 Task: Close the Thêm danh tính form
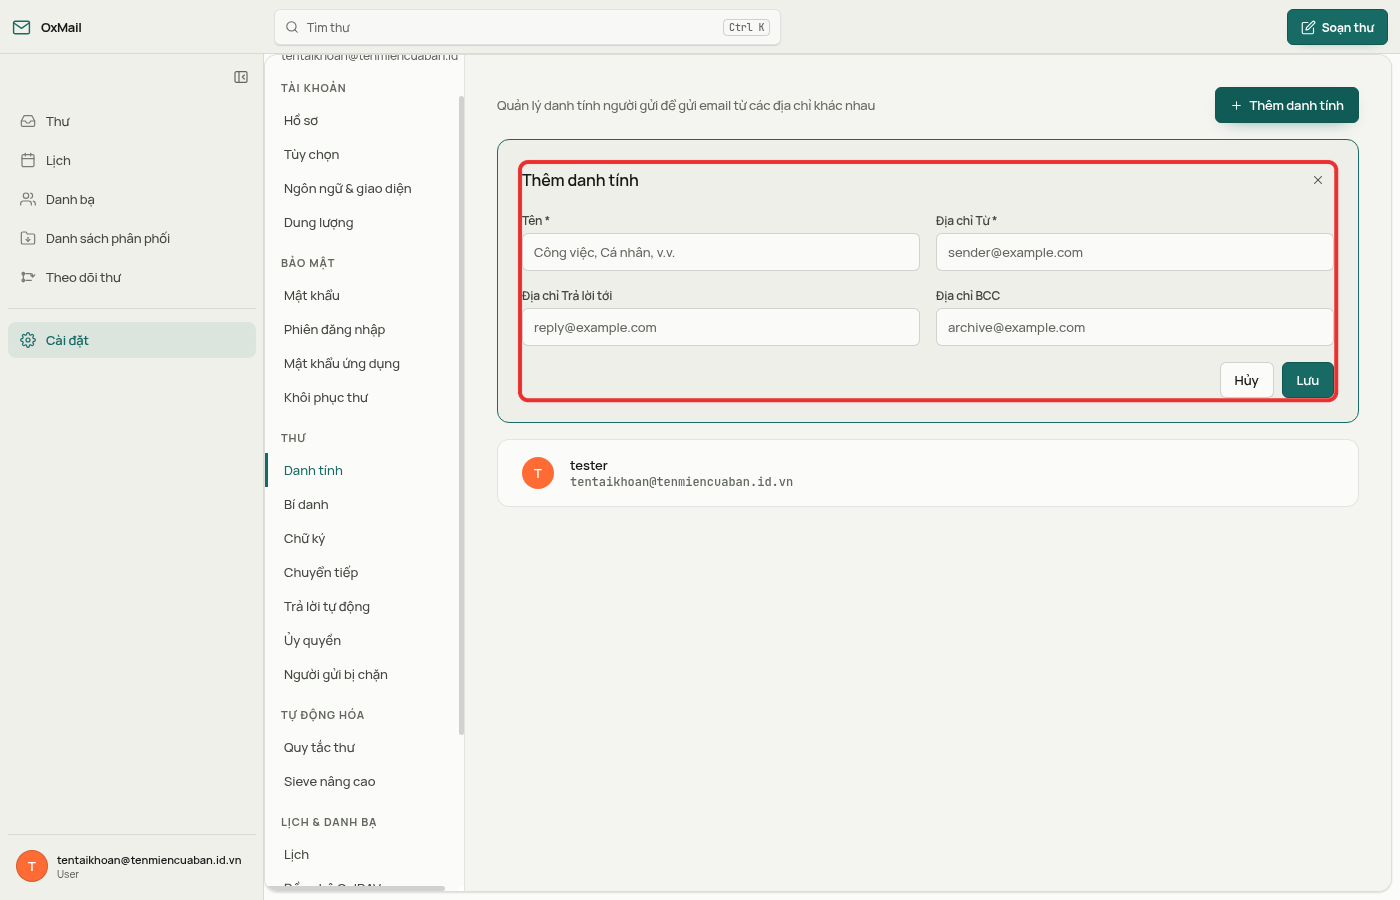point(1318,180)
